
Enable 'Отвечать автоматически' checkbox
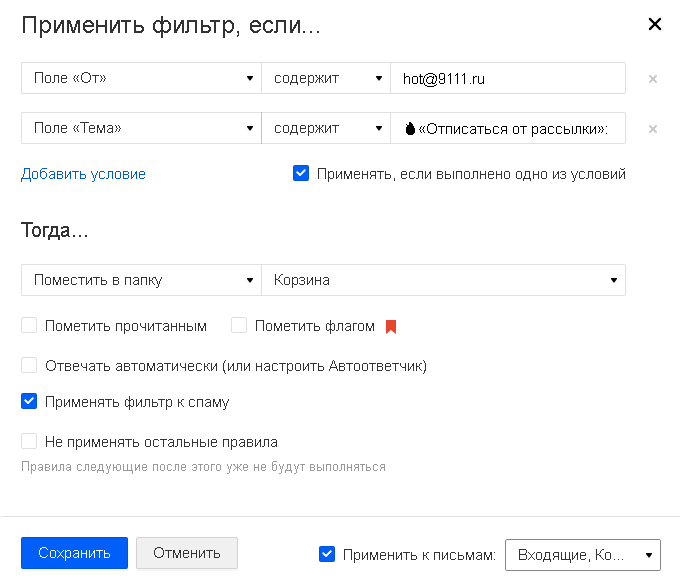coord(29,365)
